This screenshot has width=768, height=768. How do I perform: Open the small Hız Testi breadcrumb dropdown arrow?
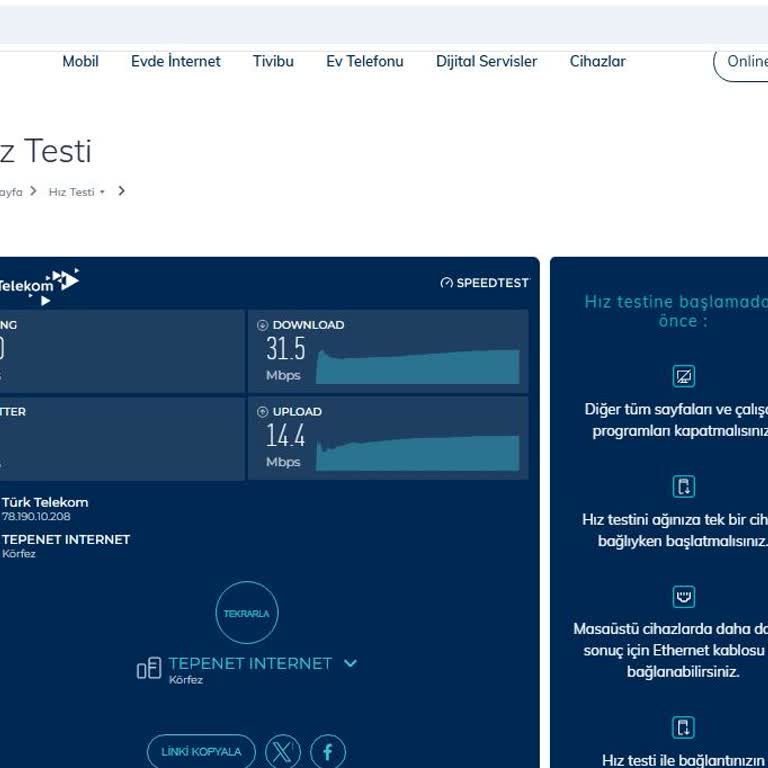point(102,192)
